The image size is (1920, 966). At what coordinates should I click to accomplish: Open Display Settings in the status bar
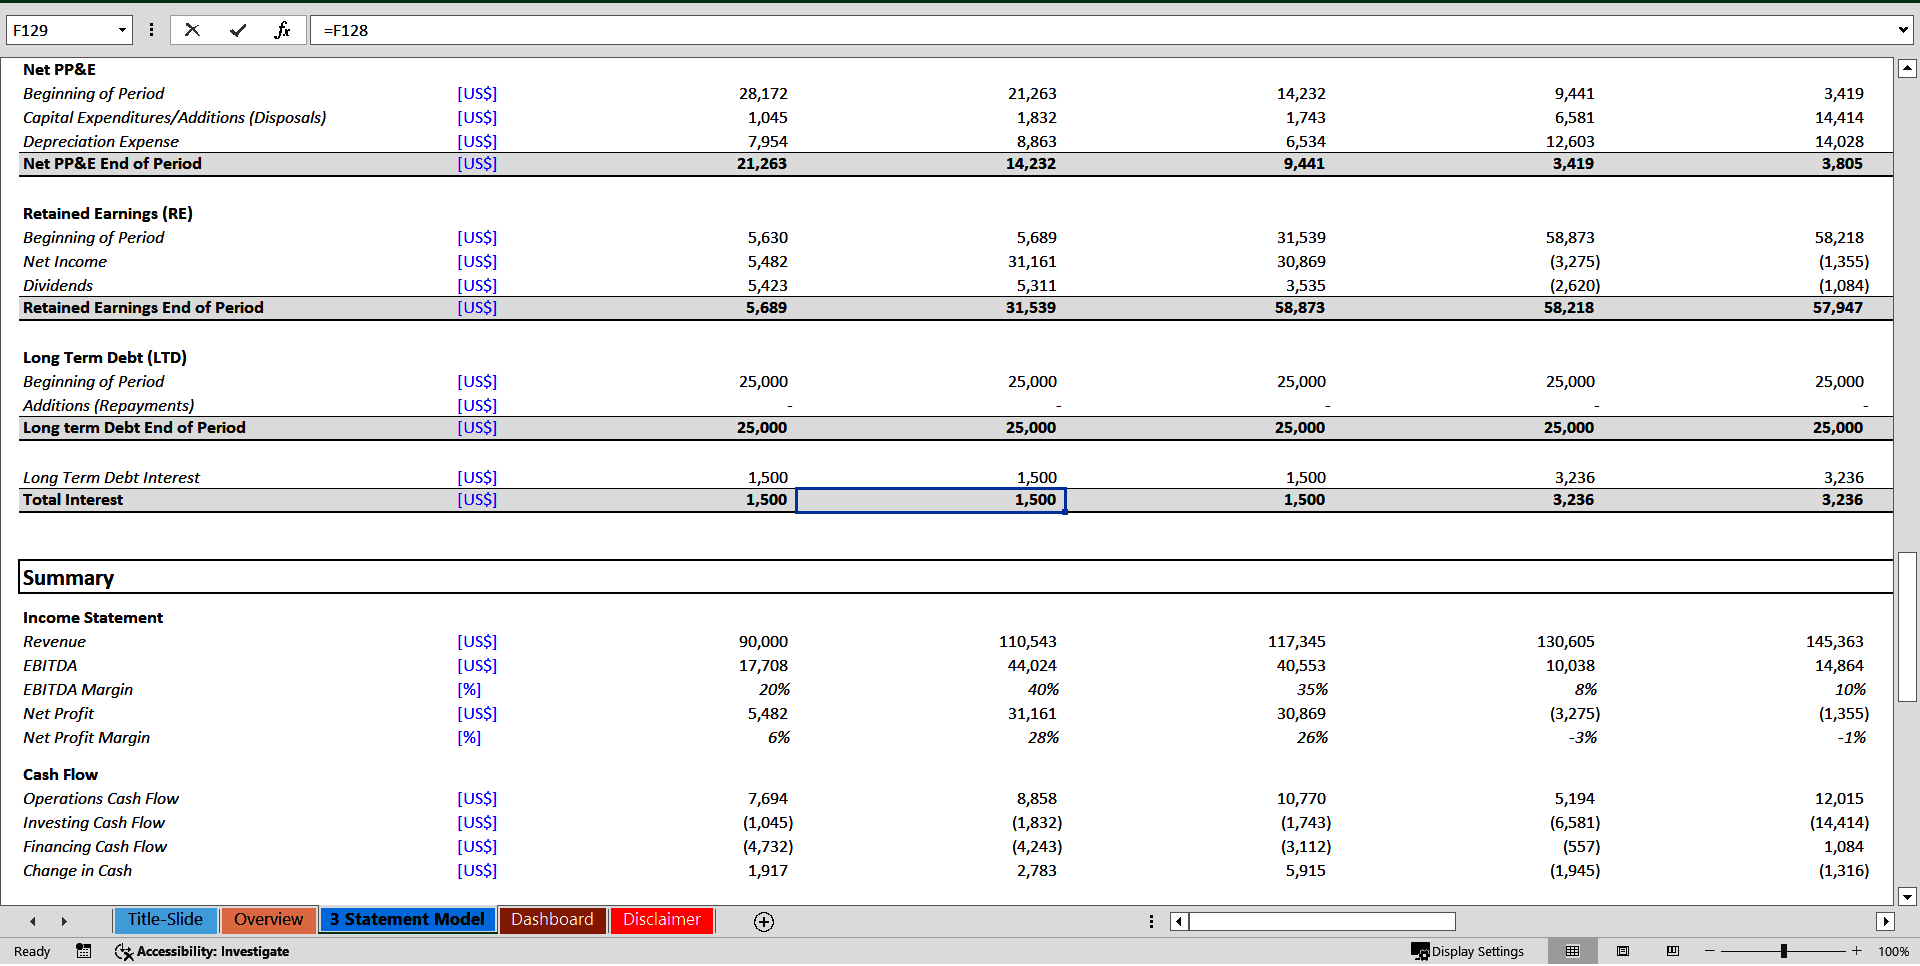click(1467, 951)
